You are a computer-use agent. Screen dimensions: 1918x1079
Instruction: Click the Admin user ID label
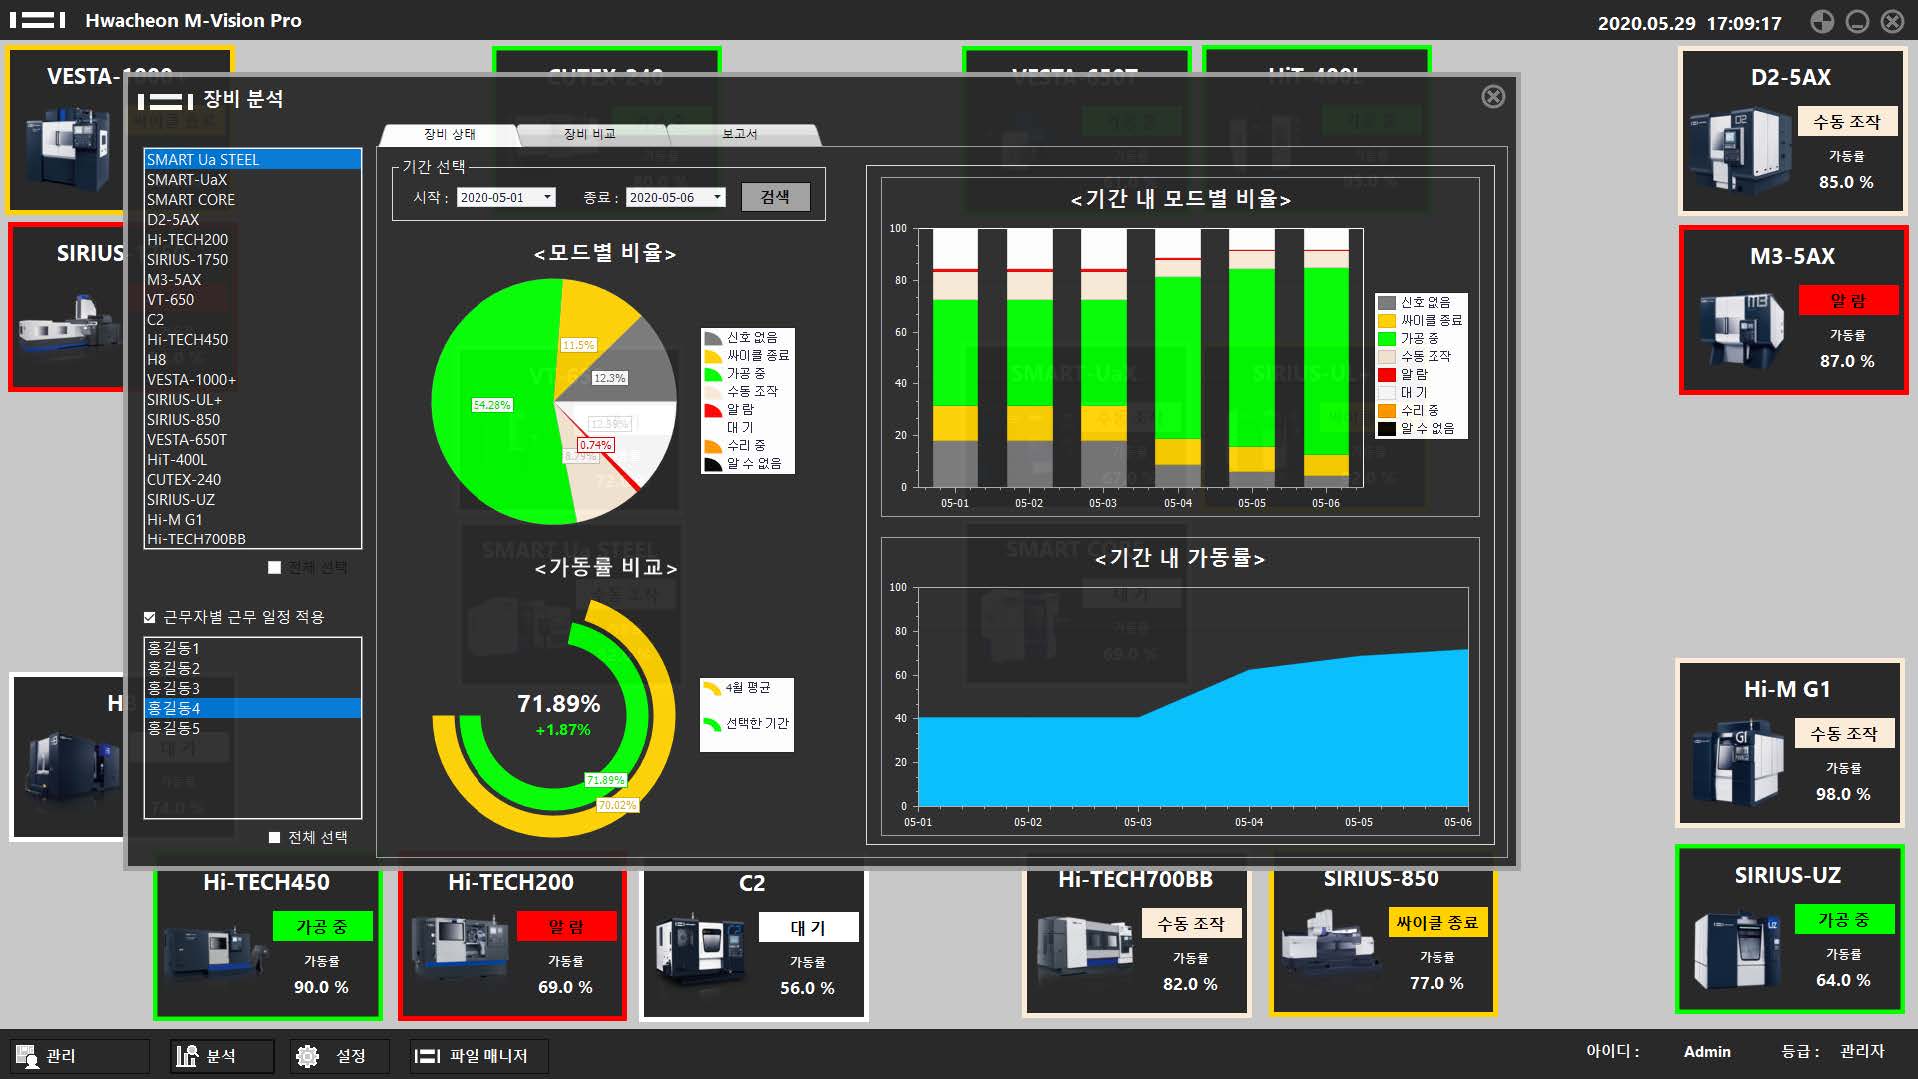1707,1052
